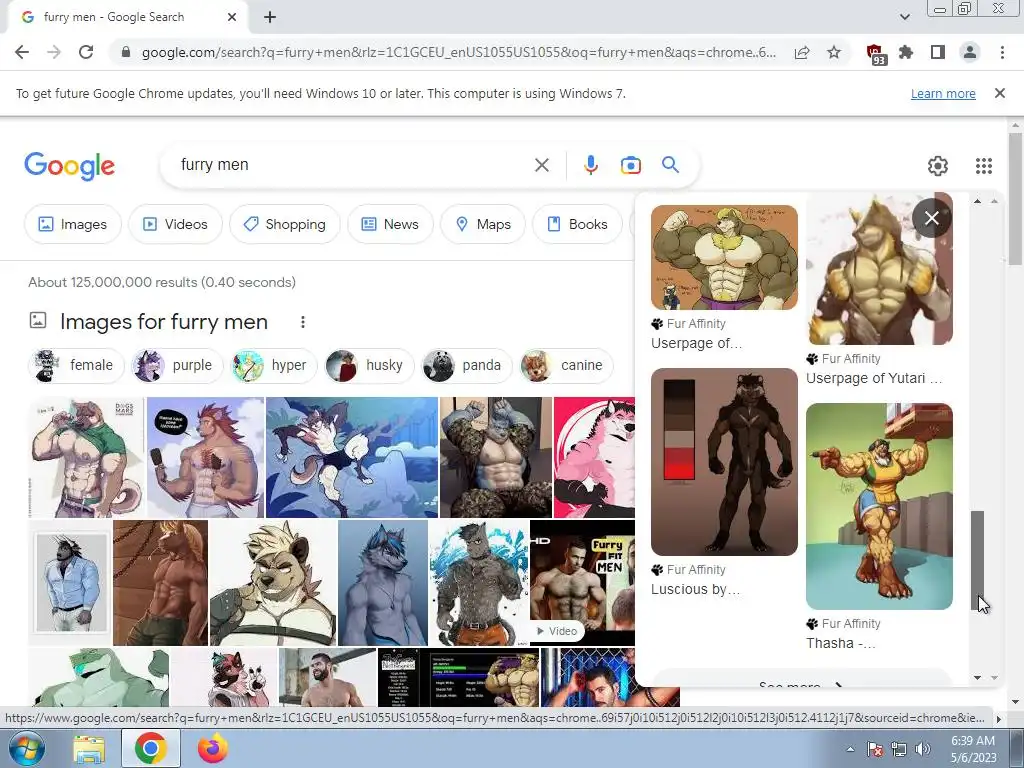This screenshot has width=1024, height=768.
Task: Open the 'Thasha -...' Fur Affinity result
Action: (878, 526)
